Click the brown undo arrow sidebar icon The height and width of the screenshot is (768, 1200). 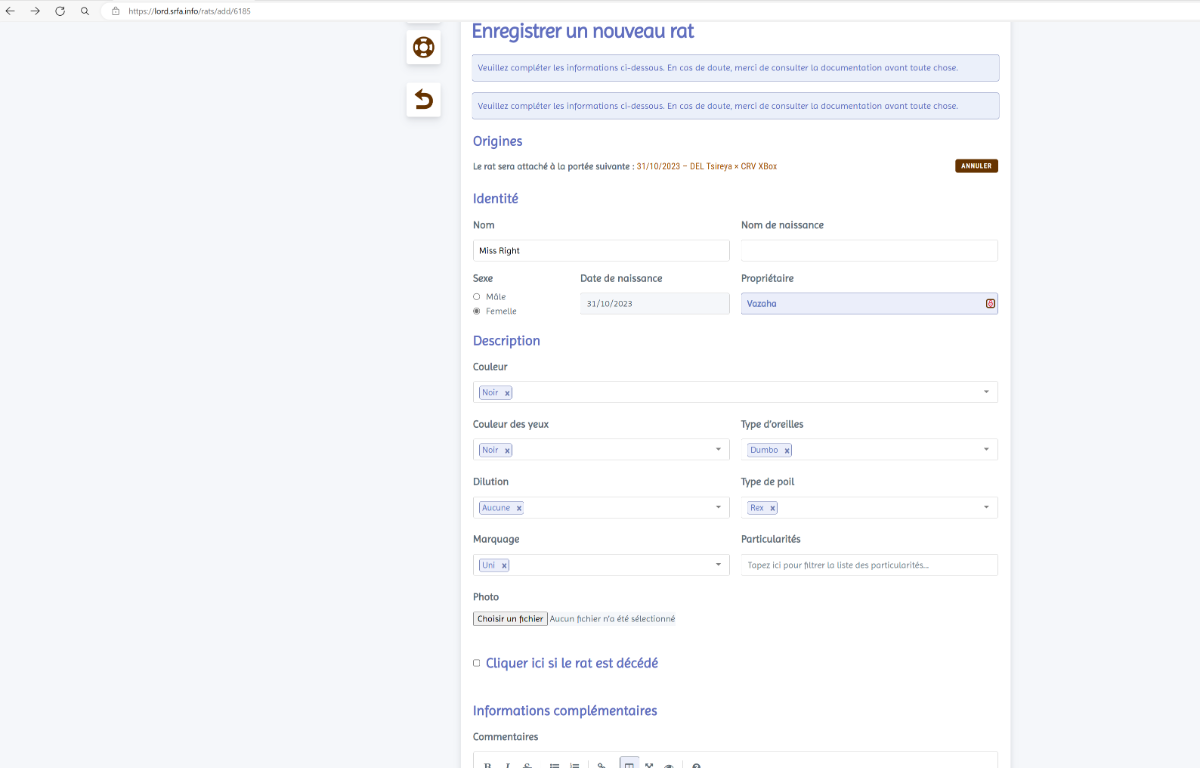[x=423, y=99]
